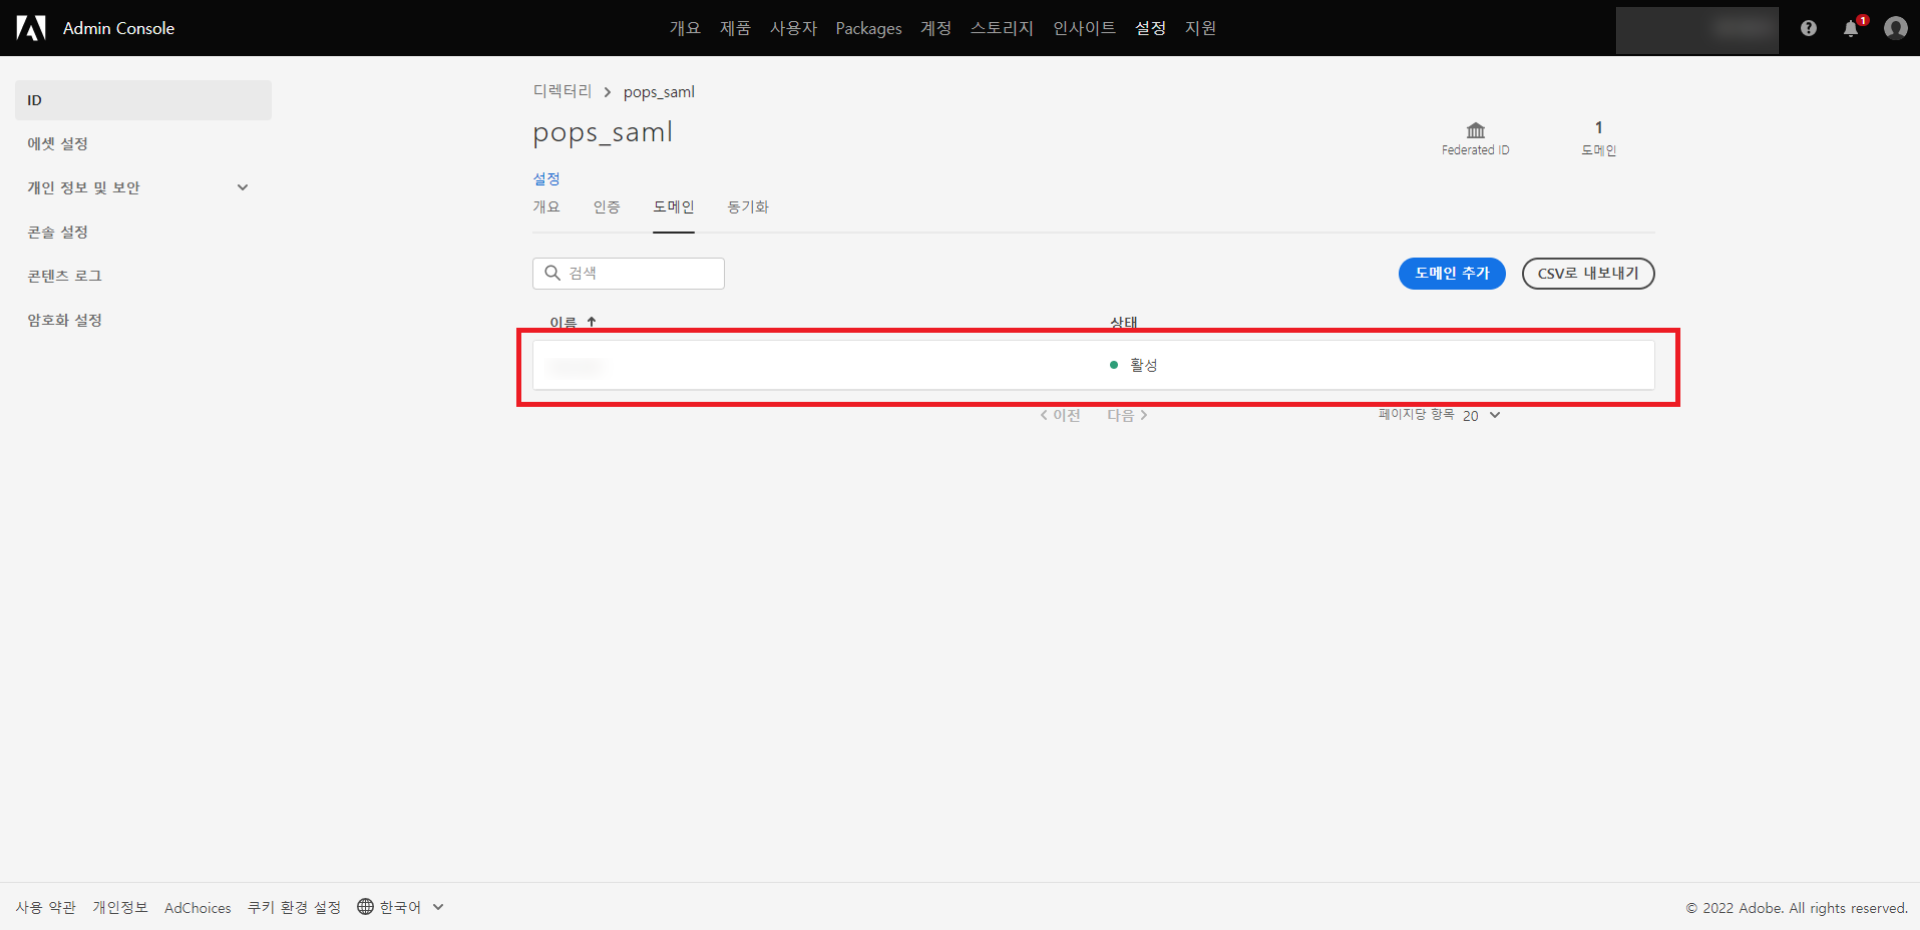This screenshot has height=930, width=1920.
Task: Sort by the 이름 column arrow
Action: coord(592,322)
